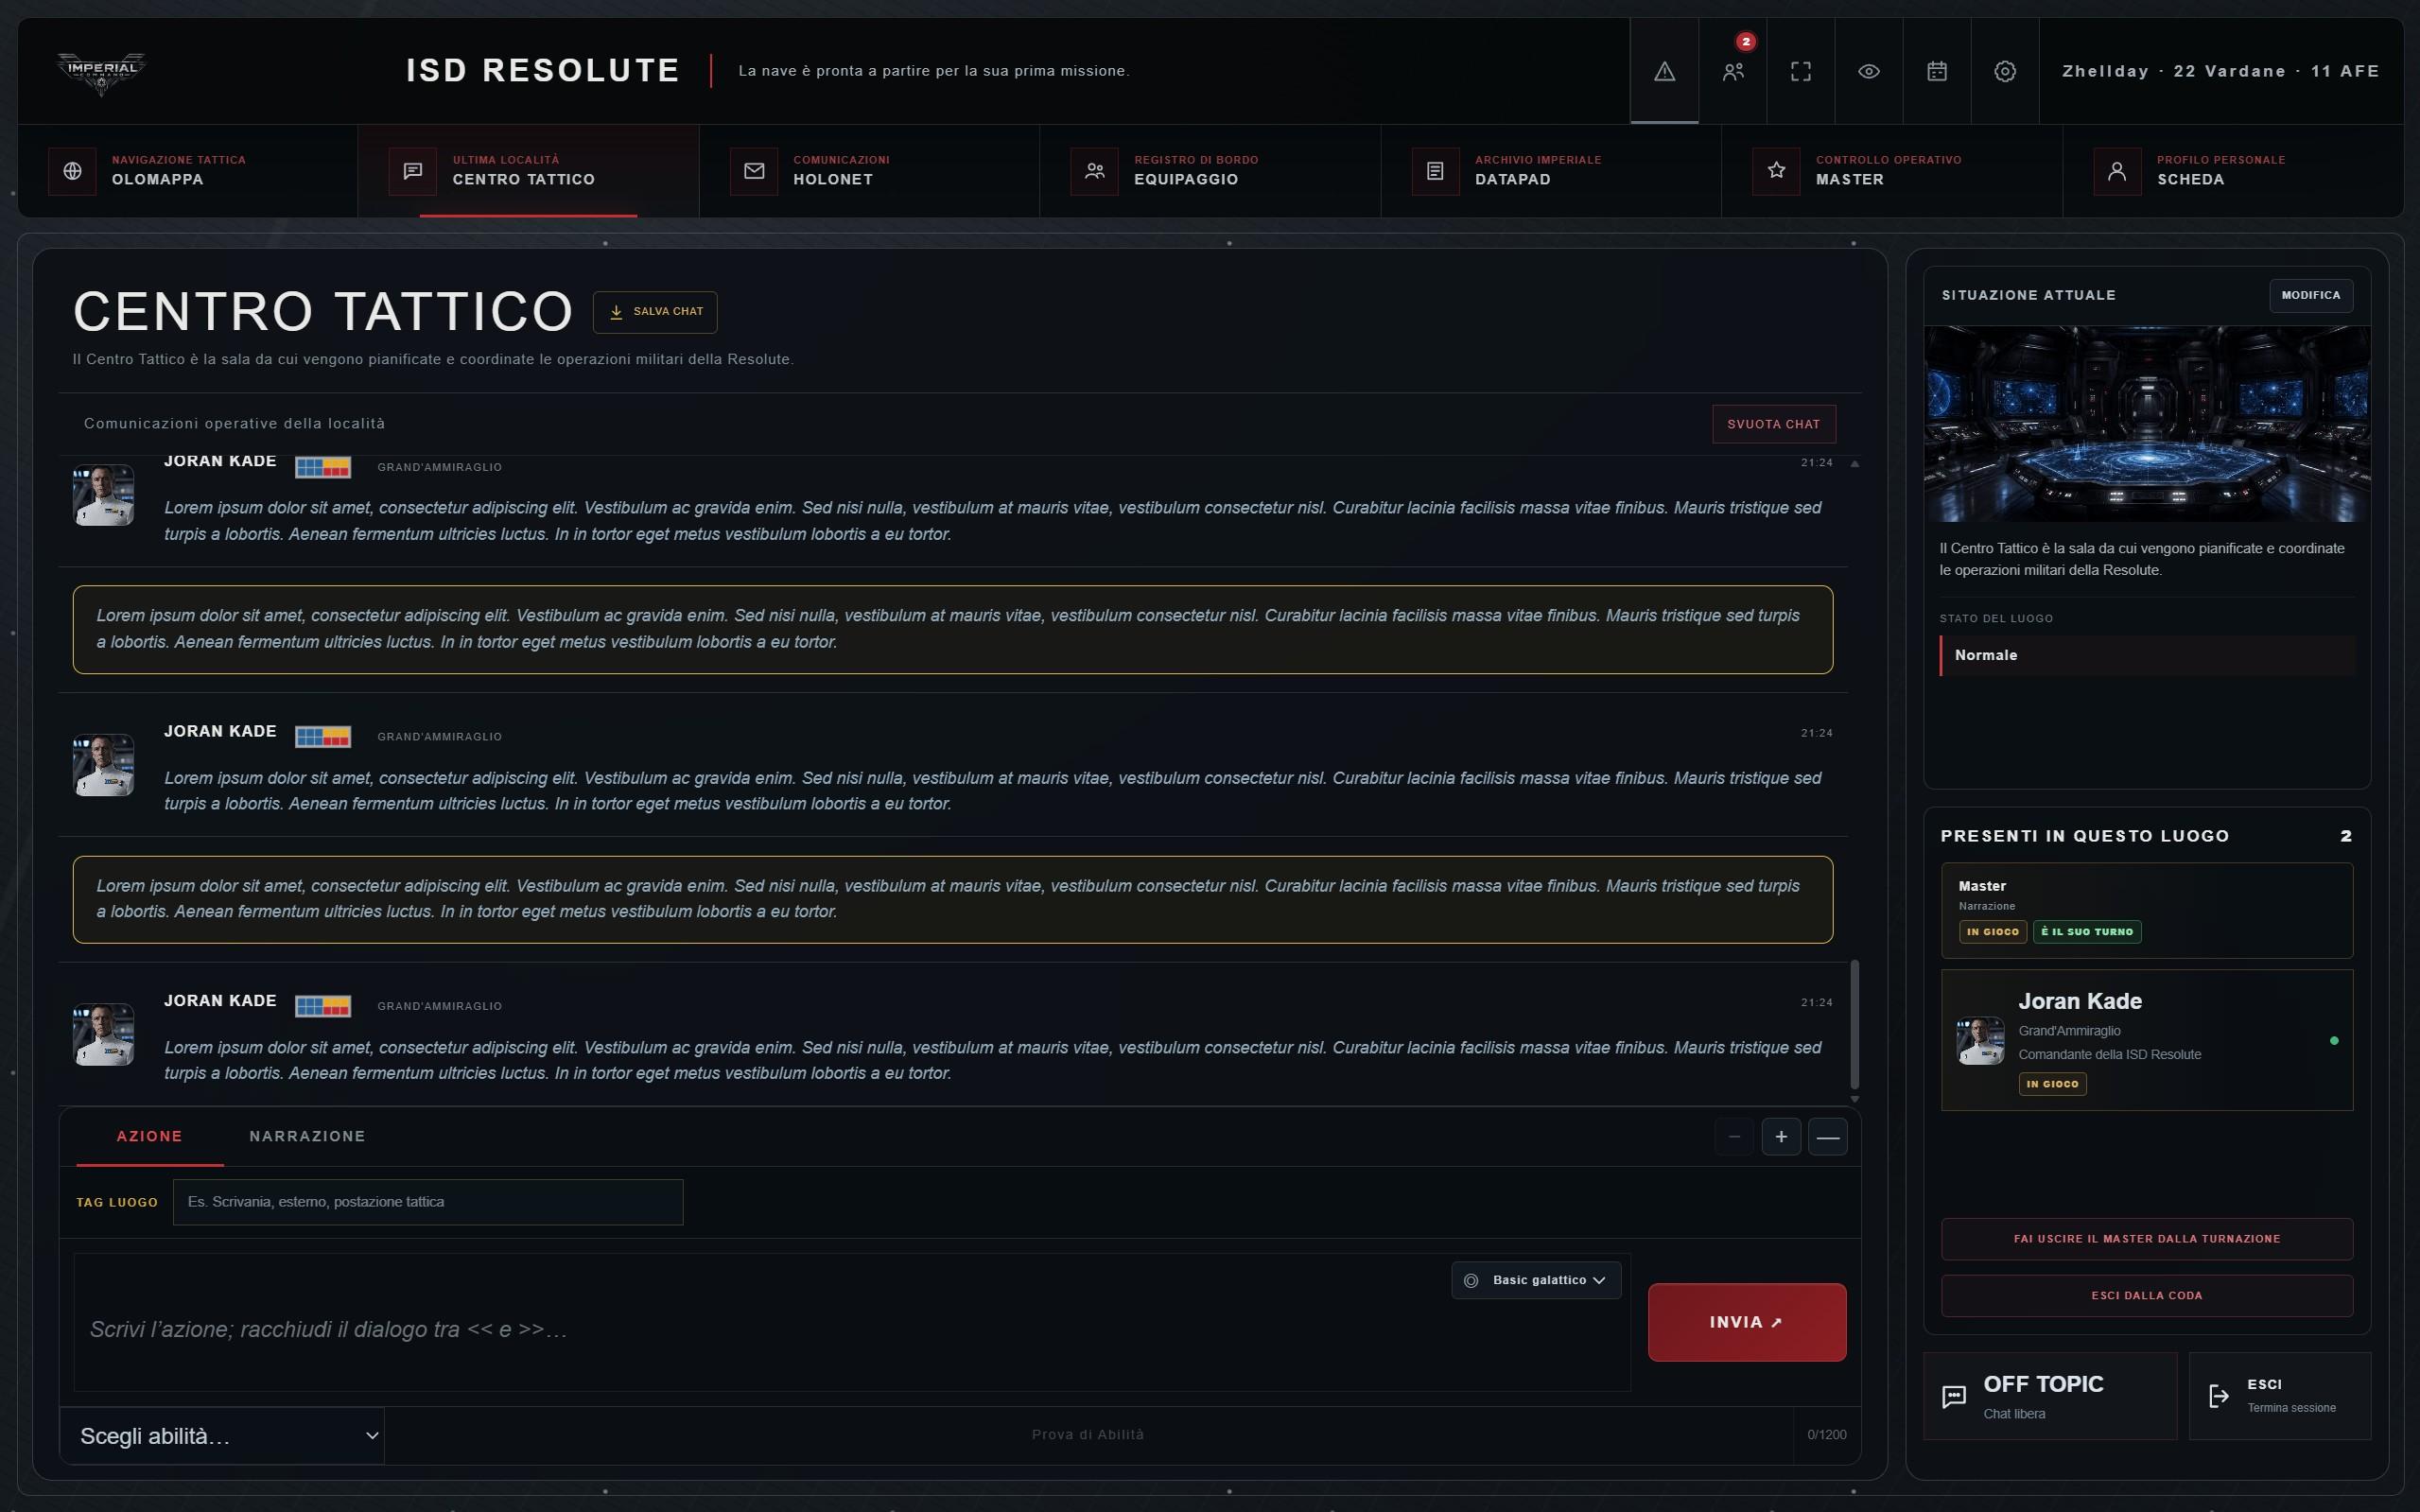The width and height of the screenshot is (2420, 1512).
Task: Click the Invia send button
Action: [x=1747, y=1322]
